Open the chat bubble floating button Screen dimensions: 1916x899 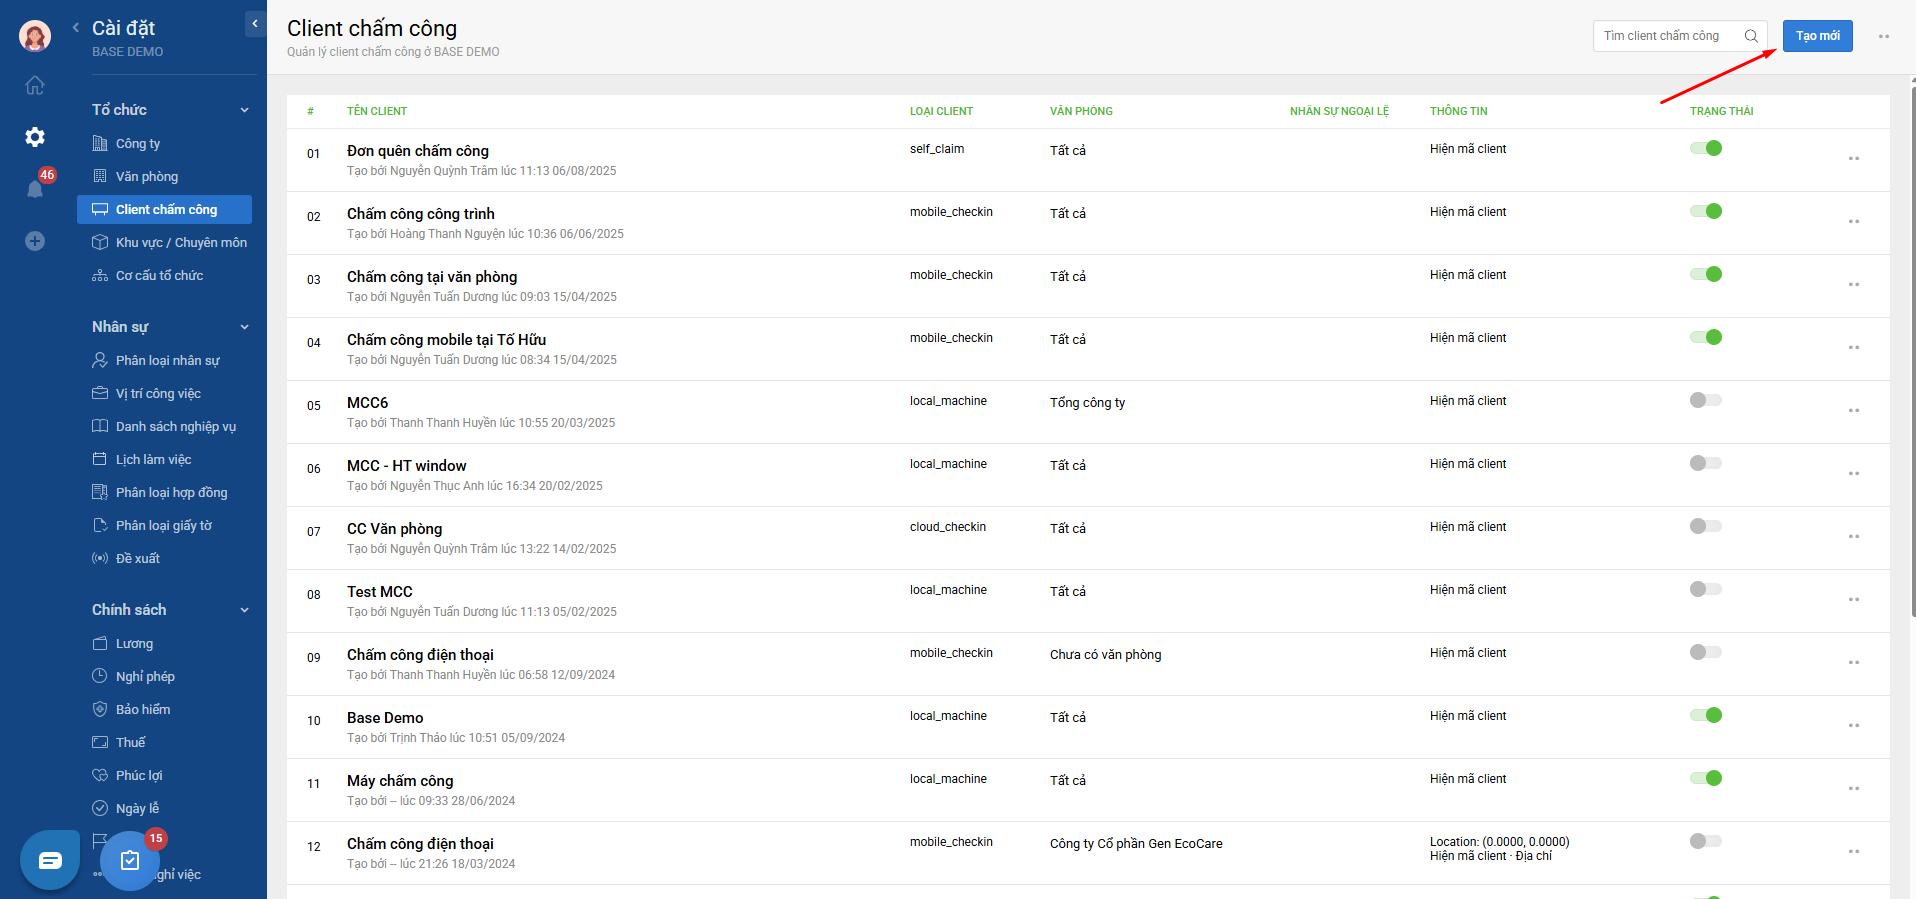50,860
